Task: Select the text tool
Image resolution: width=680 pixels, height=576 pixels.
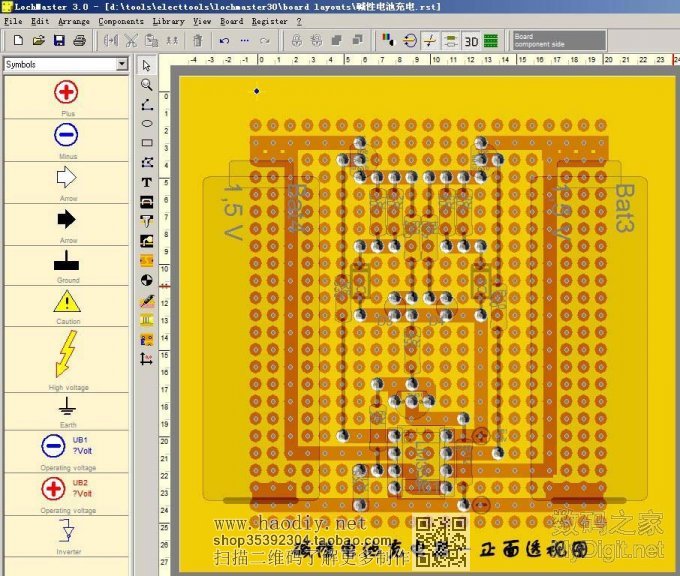Action: [147, 182]
